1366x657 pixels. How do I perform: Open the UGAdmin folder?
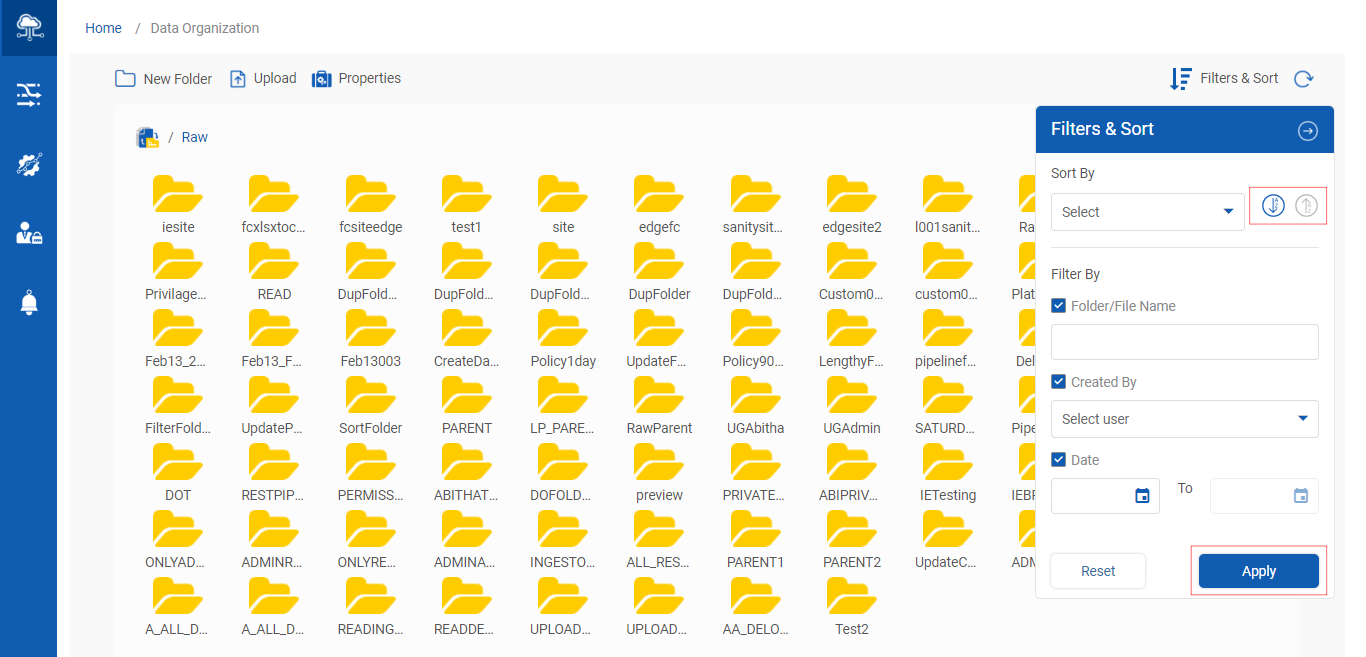coord(852,405)
